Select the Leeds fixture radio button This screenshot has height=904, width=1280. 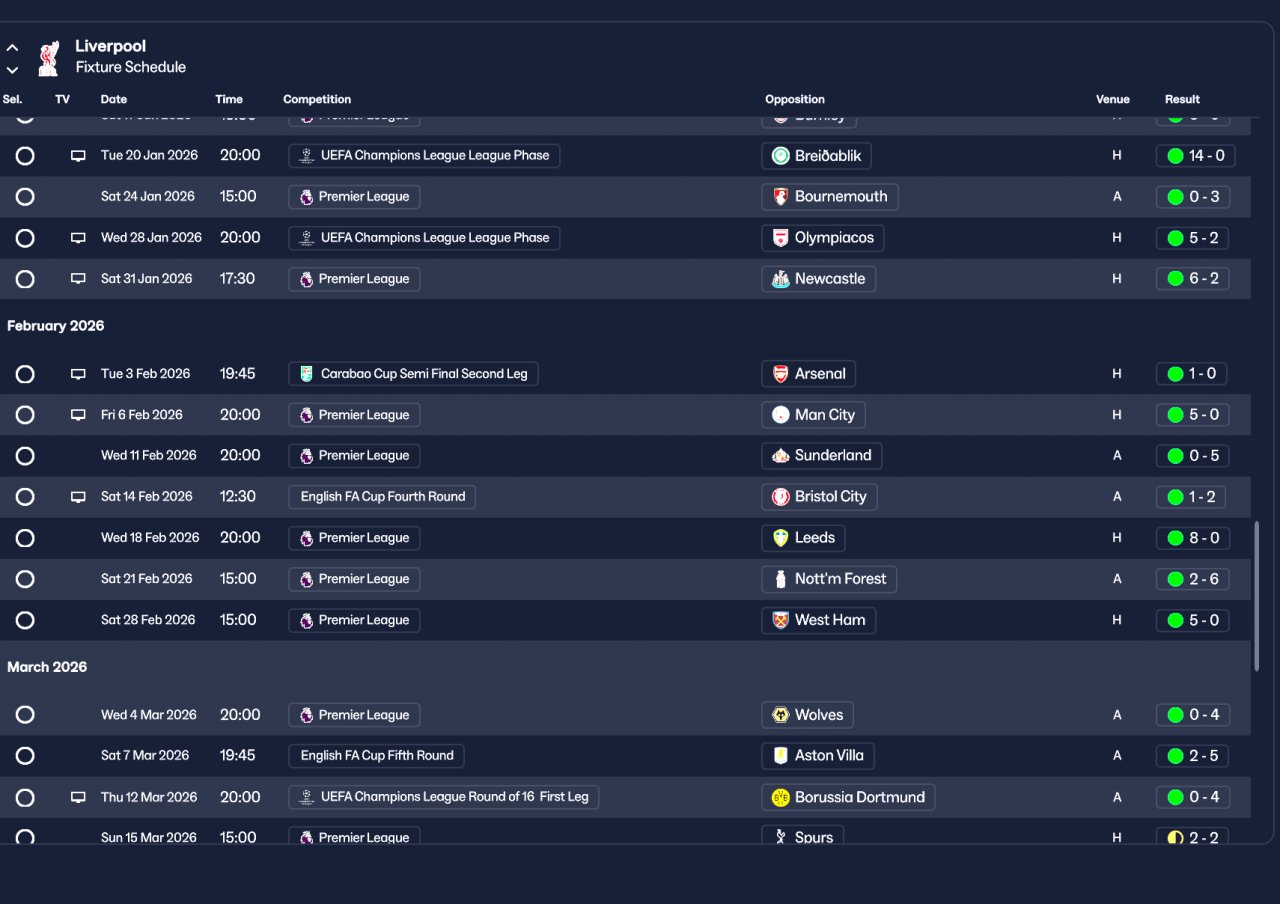pos(25,538)
